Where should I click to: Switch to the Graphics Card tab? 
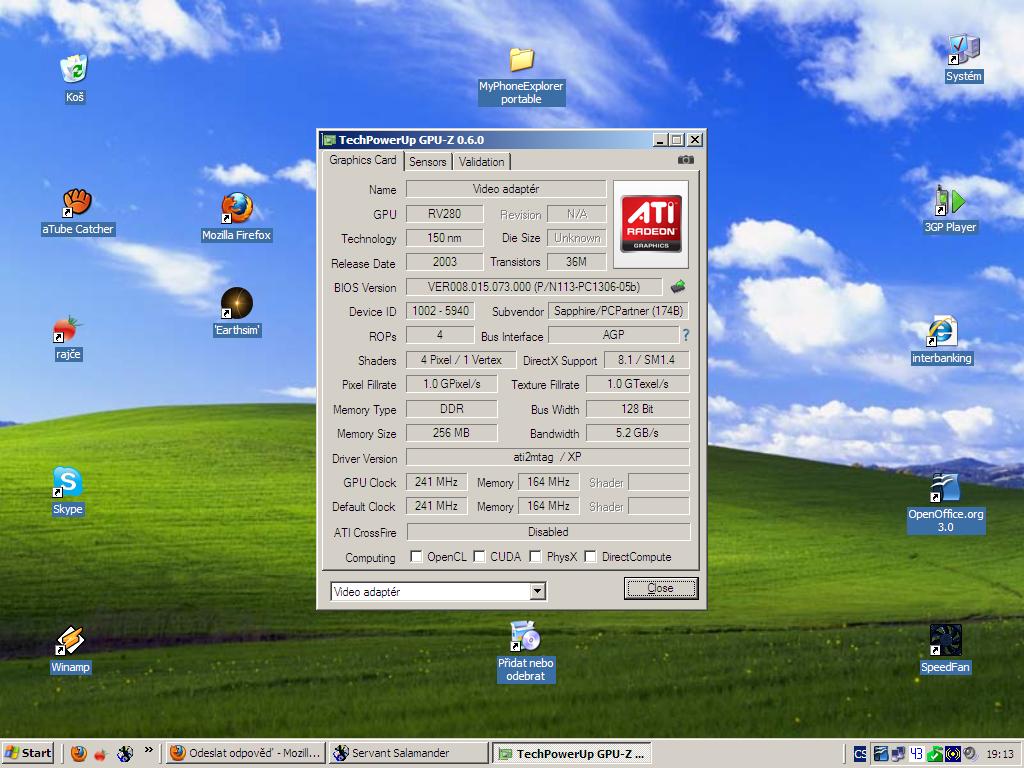(x=362, y=160)
